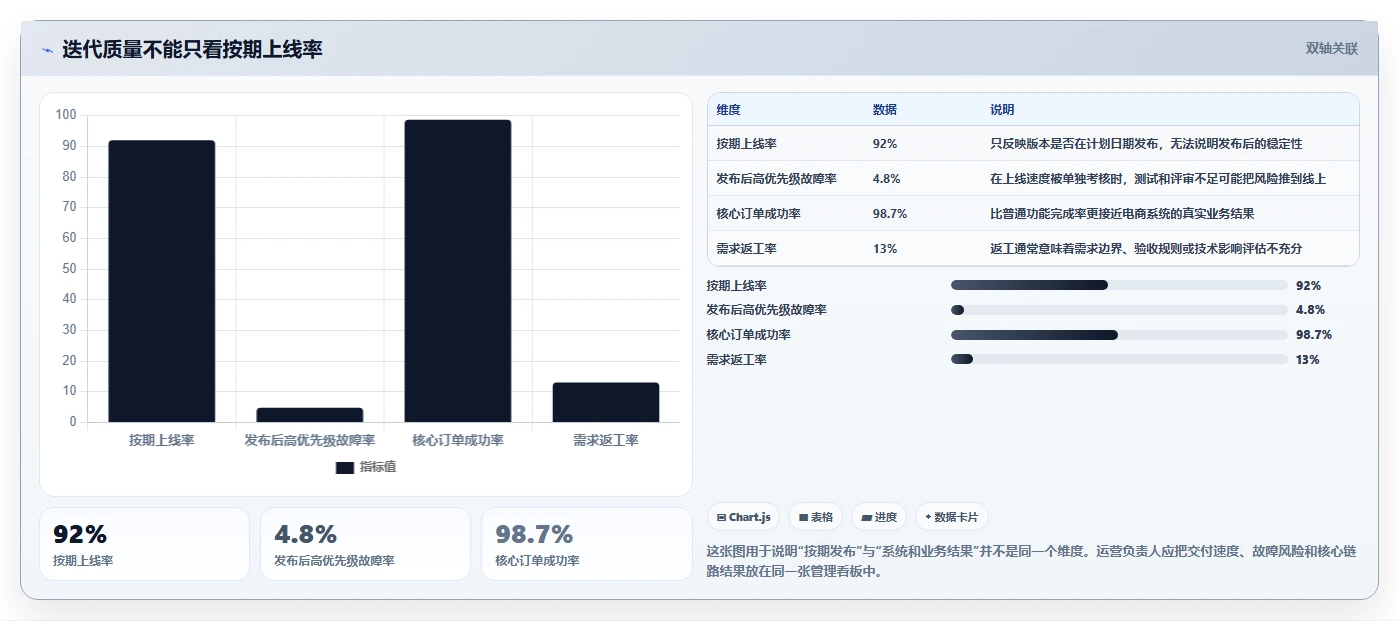
Task: Click the 100 value on the y-axis
Action: 66,115
